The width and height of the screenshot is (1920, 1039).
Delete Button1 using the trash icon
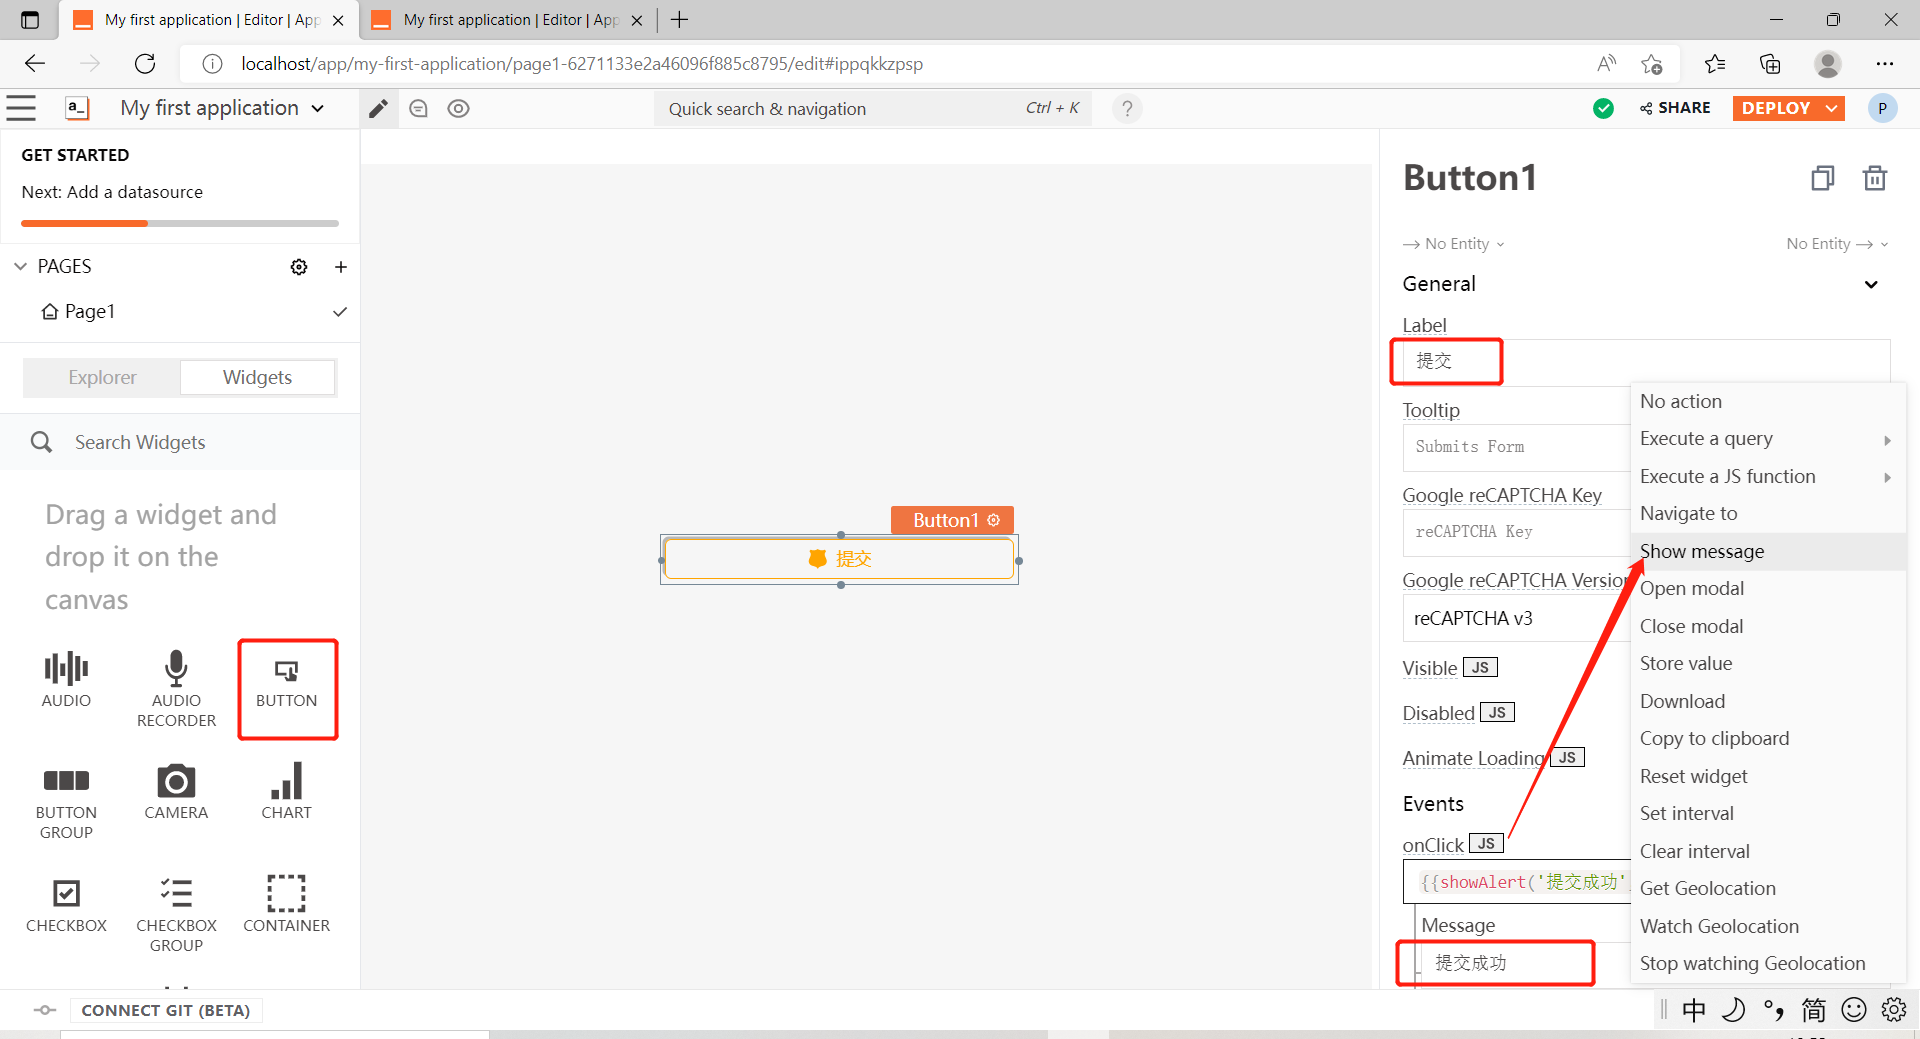[x=1874, y=178]
